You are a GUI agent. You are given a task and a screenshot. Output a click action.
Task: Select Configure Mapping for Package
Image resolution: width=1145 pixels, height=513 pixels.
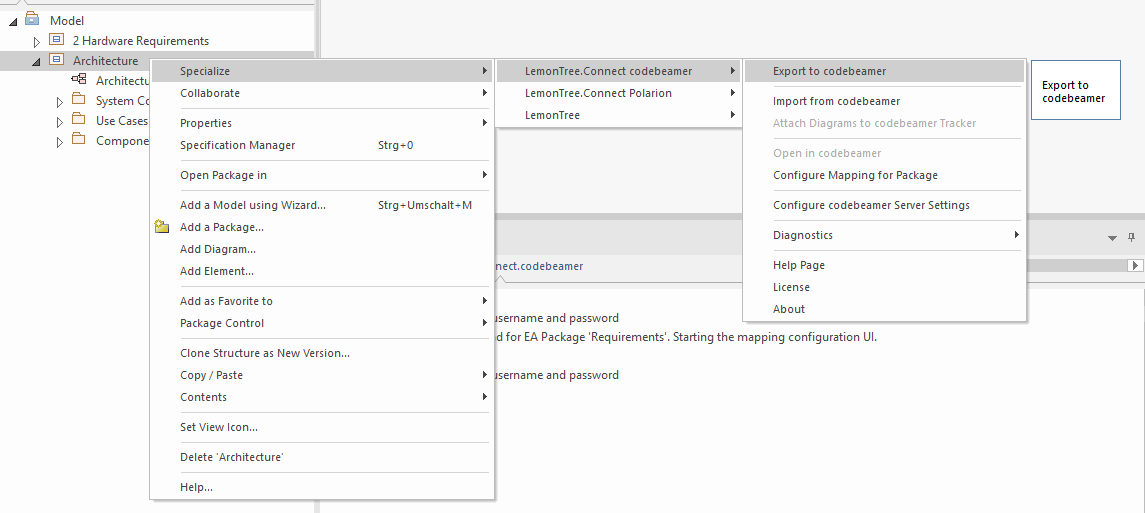click(884, 175)
